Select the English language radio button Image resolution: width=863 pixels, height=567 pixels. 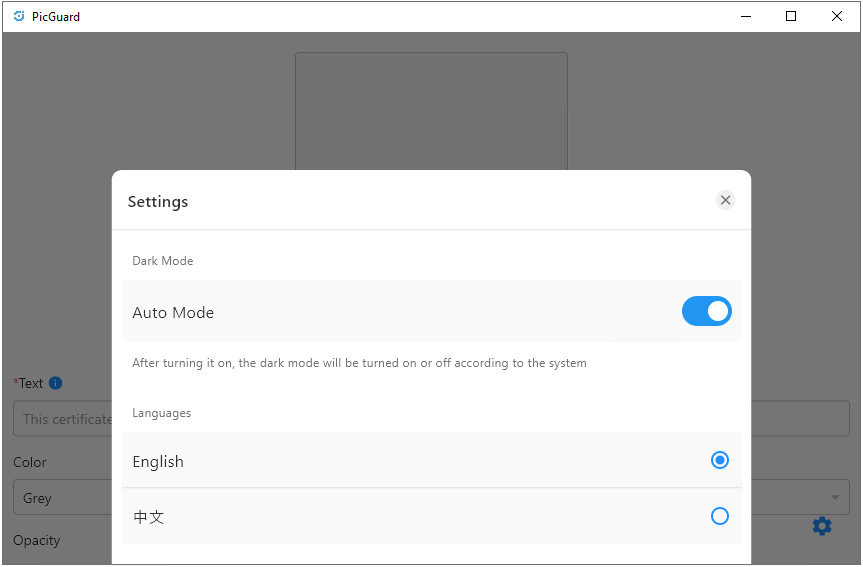720,460
